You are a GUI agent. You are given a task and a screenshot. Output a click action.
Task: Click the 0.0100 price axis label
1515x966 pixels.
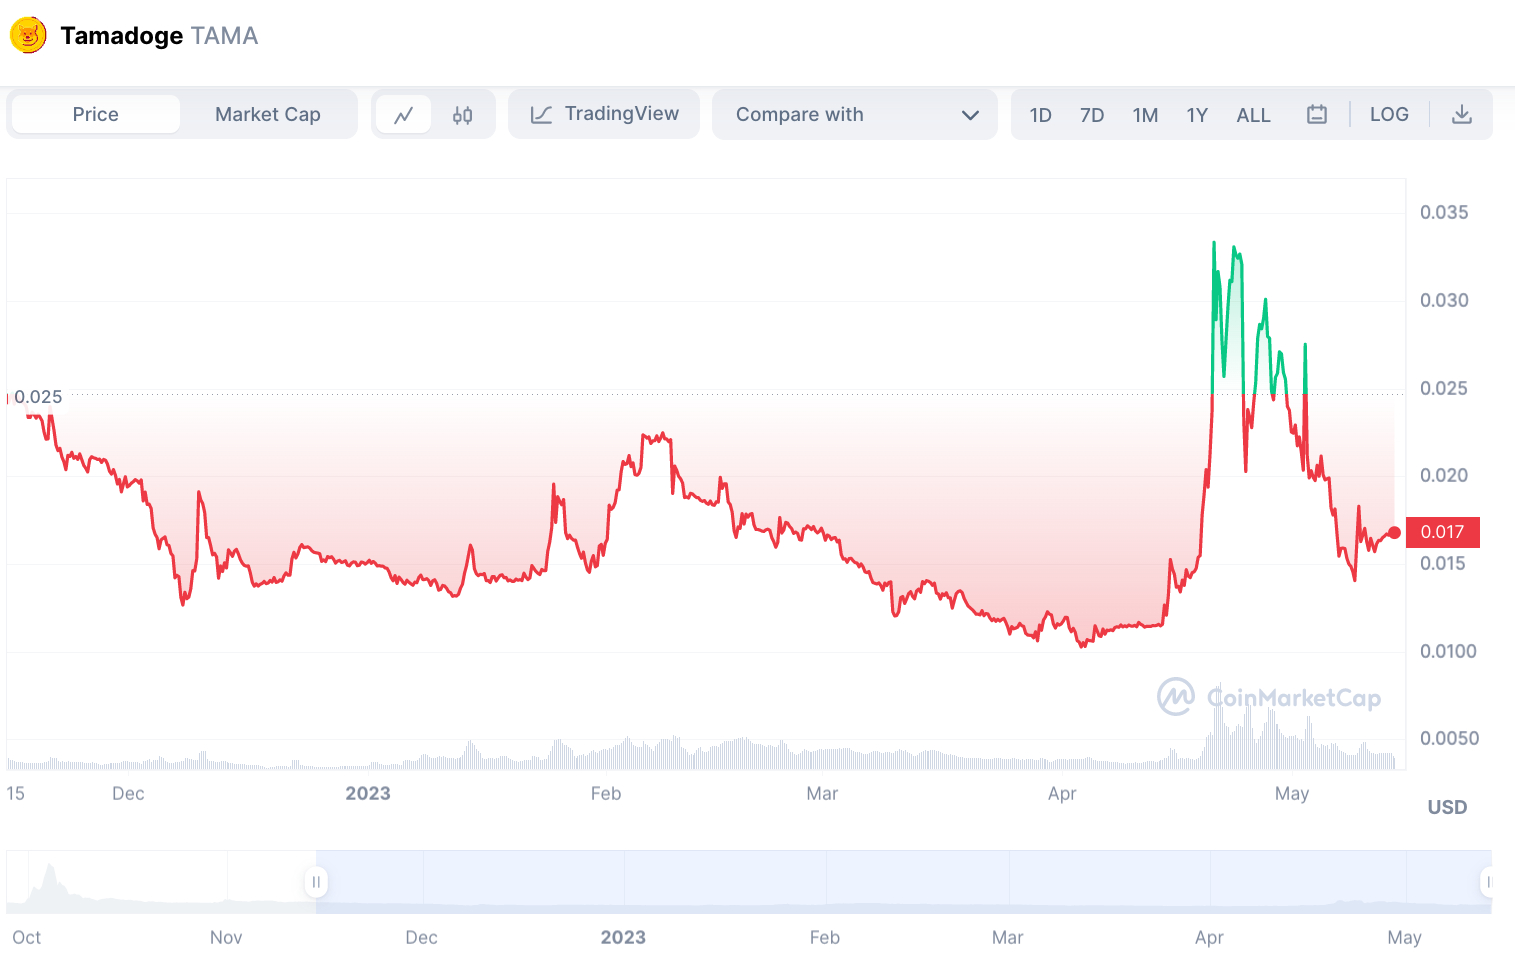(1448, 651)
